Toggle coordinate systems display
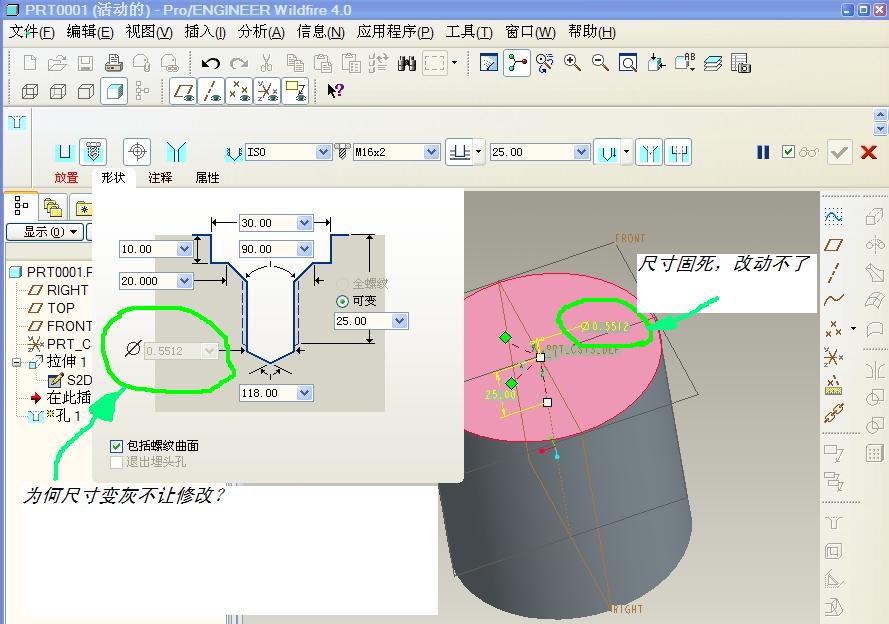The height and width of the screenshot is (624, 889). (267, 91)
